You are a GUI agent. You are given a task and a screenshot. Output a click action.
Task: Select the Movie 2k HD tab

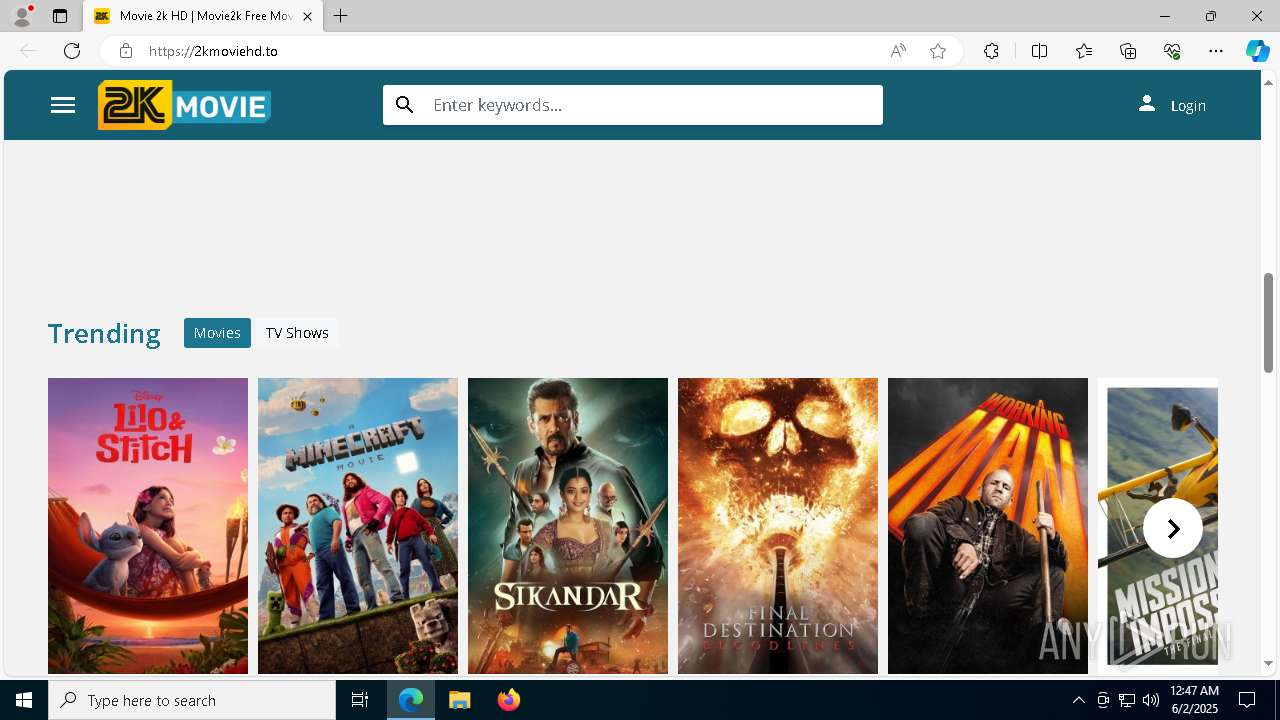203,16
